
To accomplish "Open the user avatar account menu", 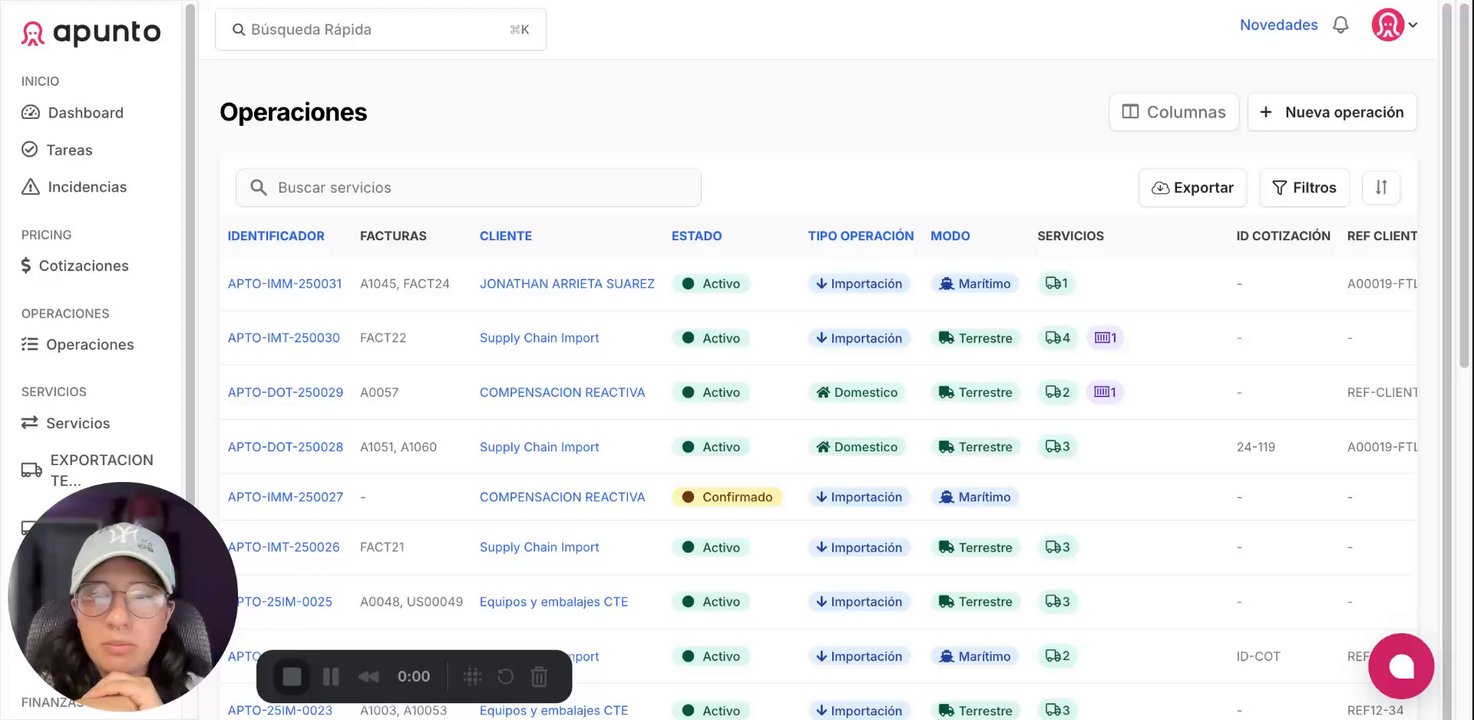I will [x=1394, y=25].
